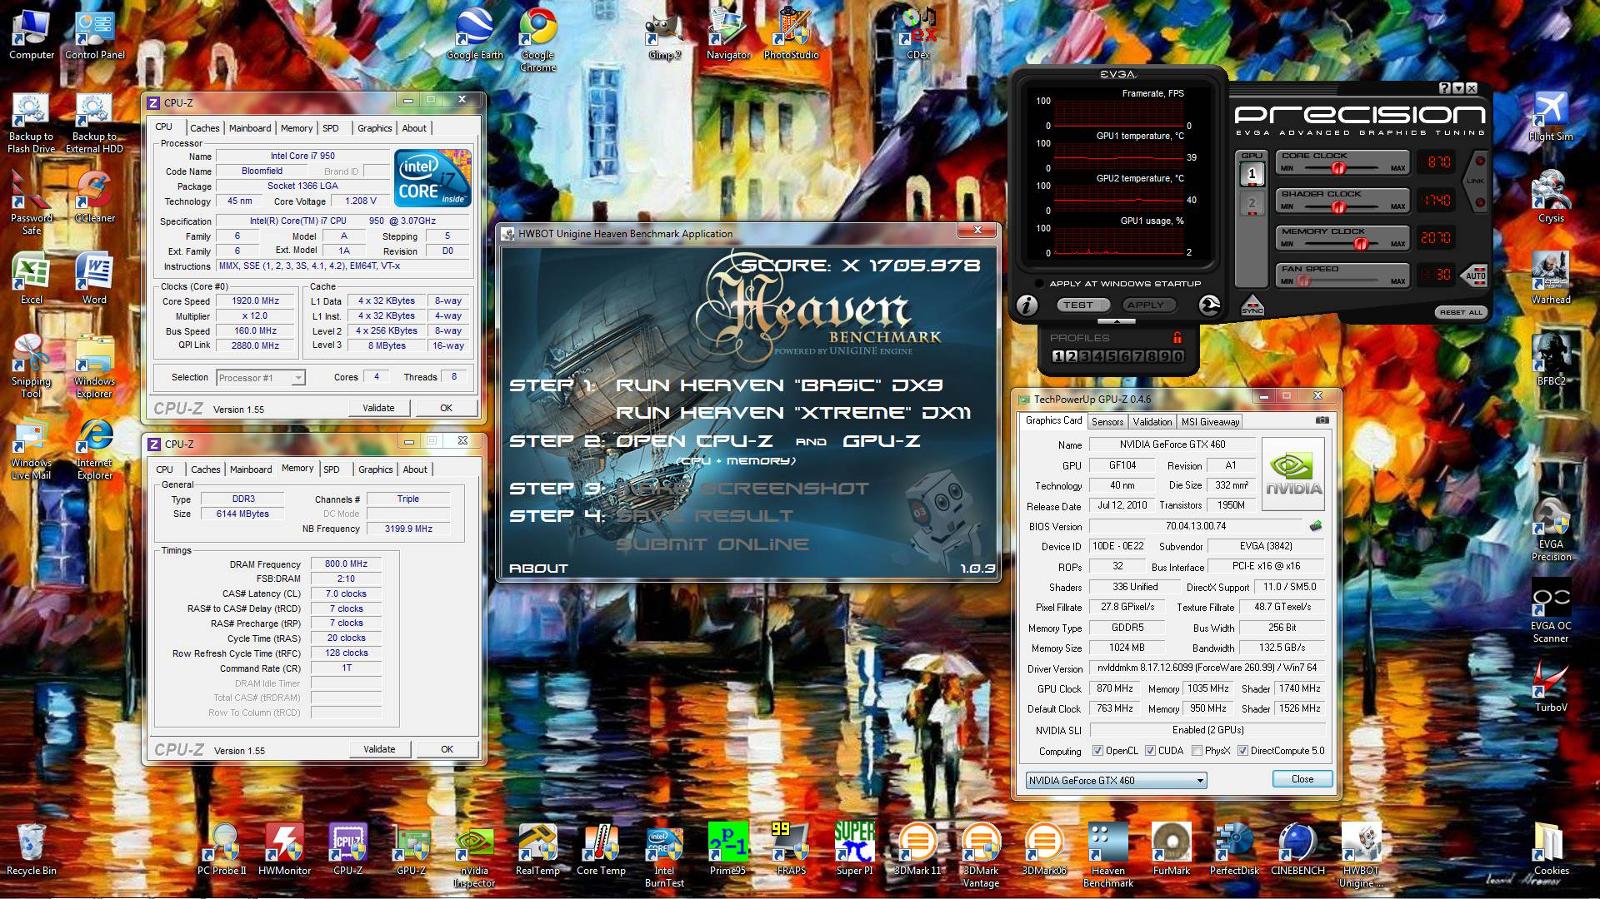This screenshot has height=899, width=1600.
Task: Select GPU 2 in Precision
Action: (x=1252, y=203)
